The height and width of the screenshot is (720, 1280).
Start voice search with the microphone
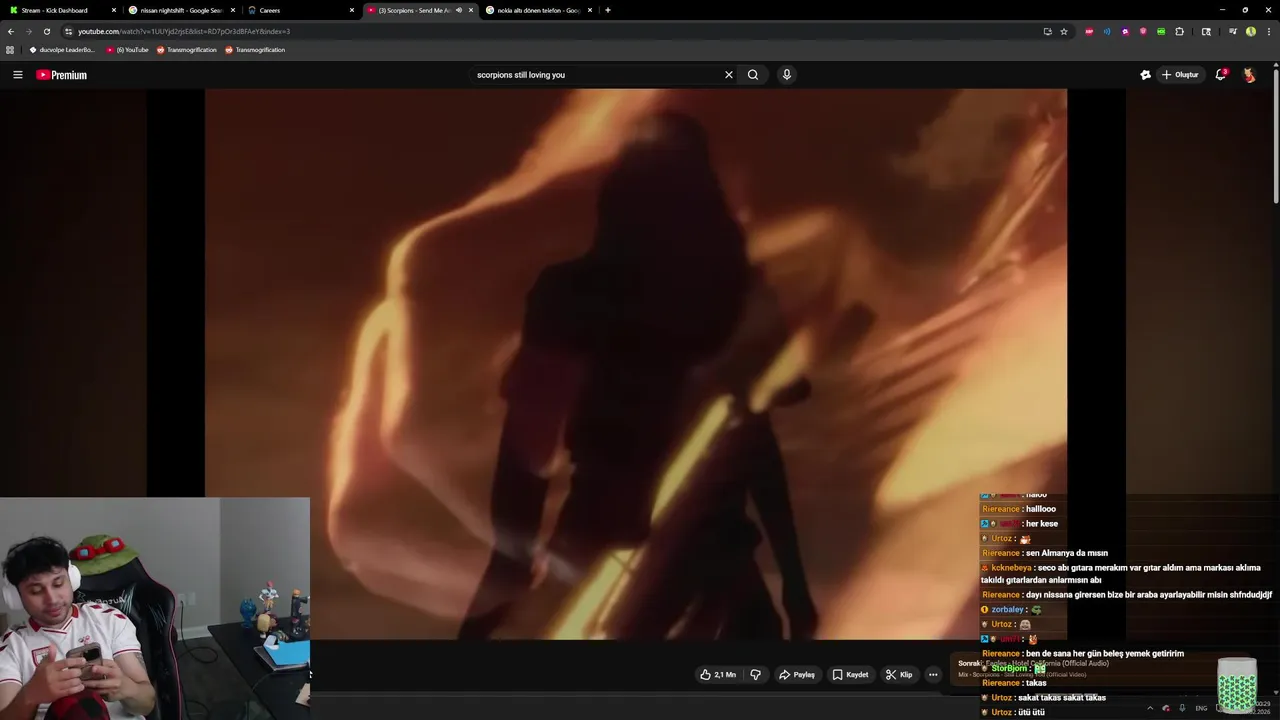tap(787, 75)
